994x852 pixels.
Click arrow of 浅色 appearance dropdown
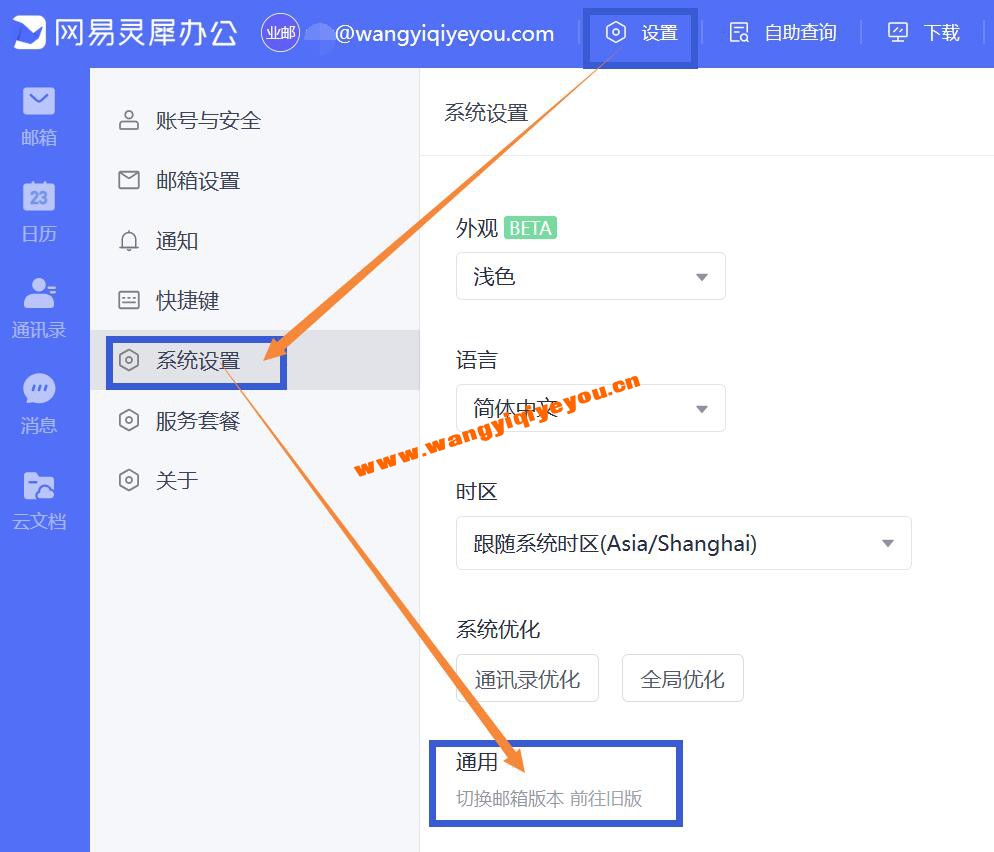[x=702, y=277]
